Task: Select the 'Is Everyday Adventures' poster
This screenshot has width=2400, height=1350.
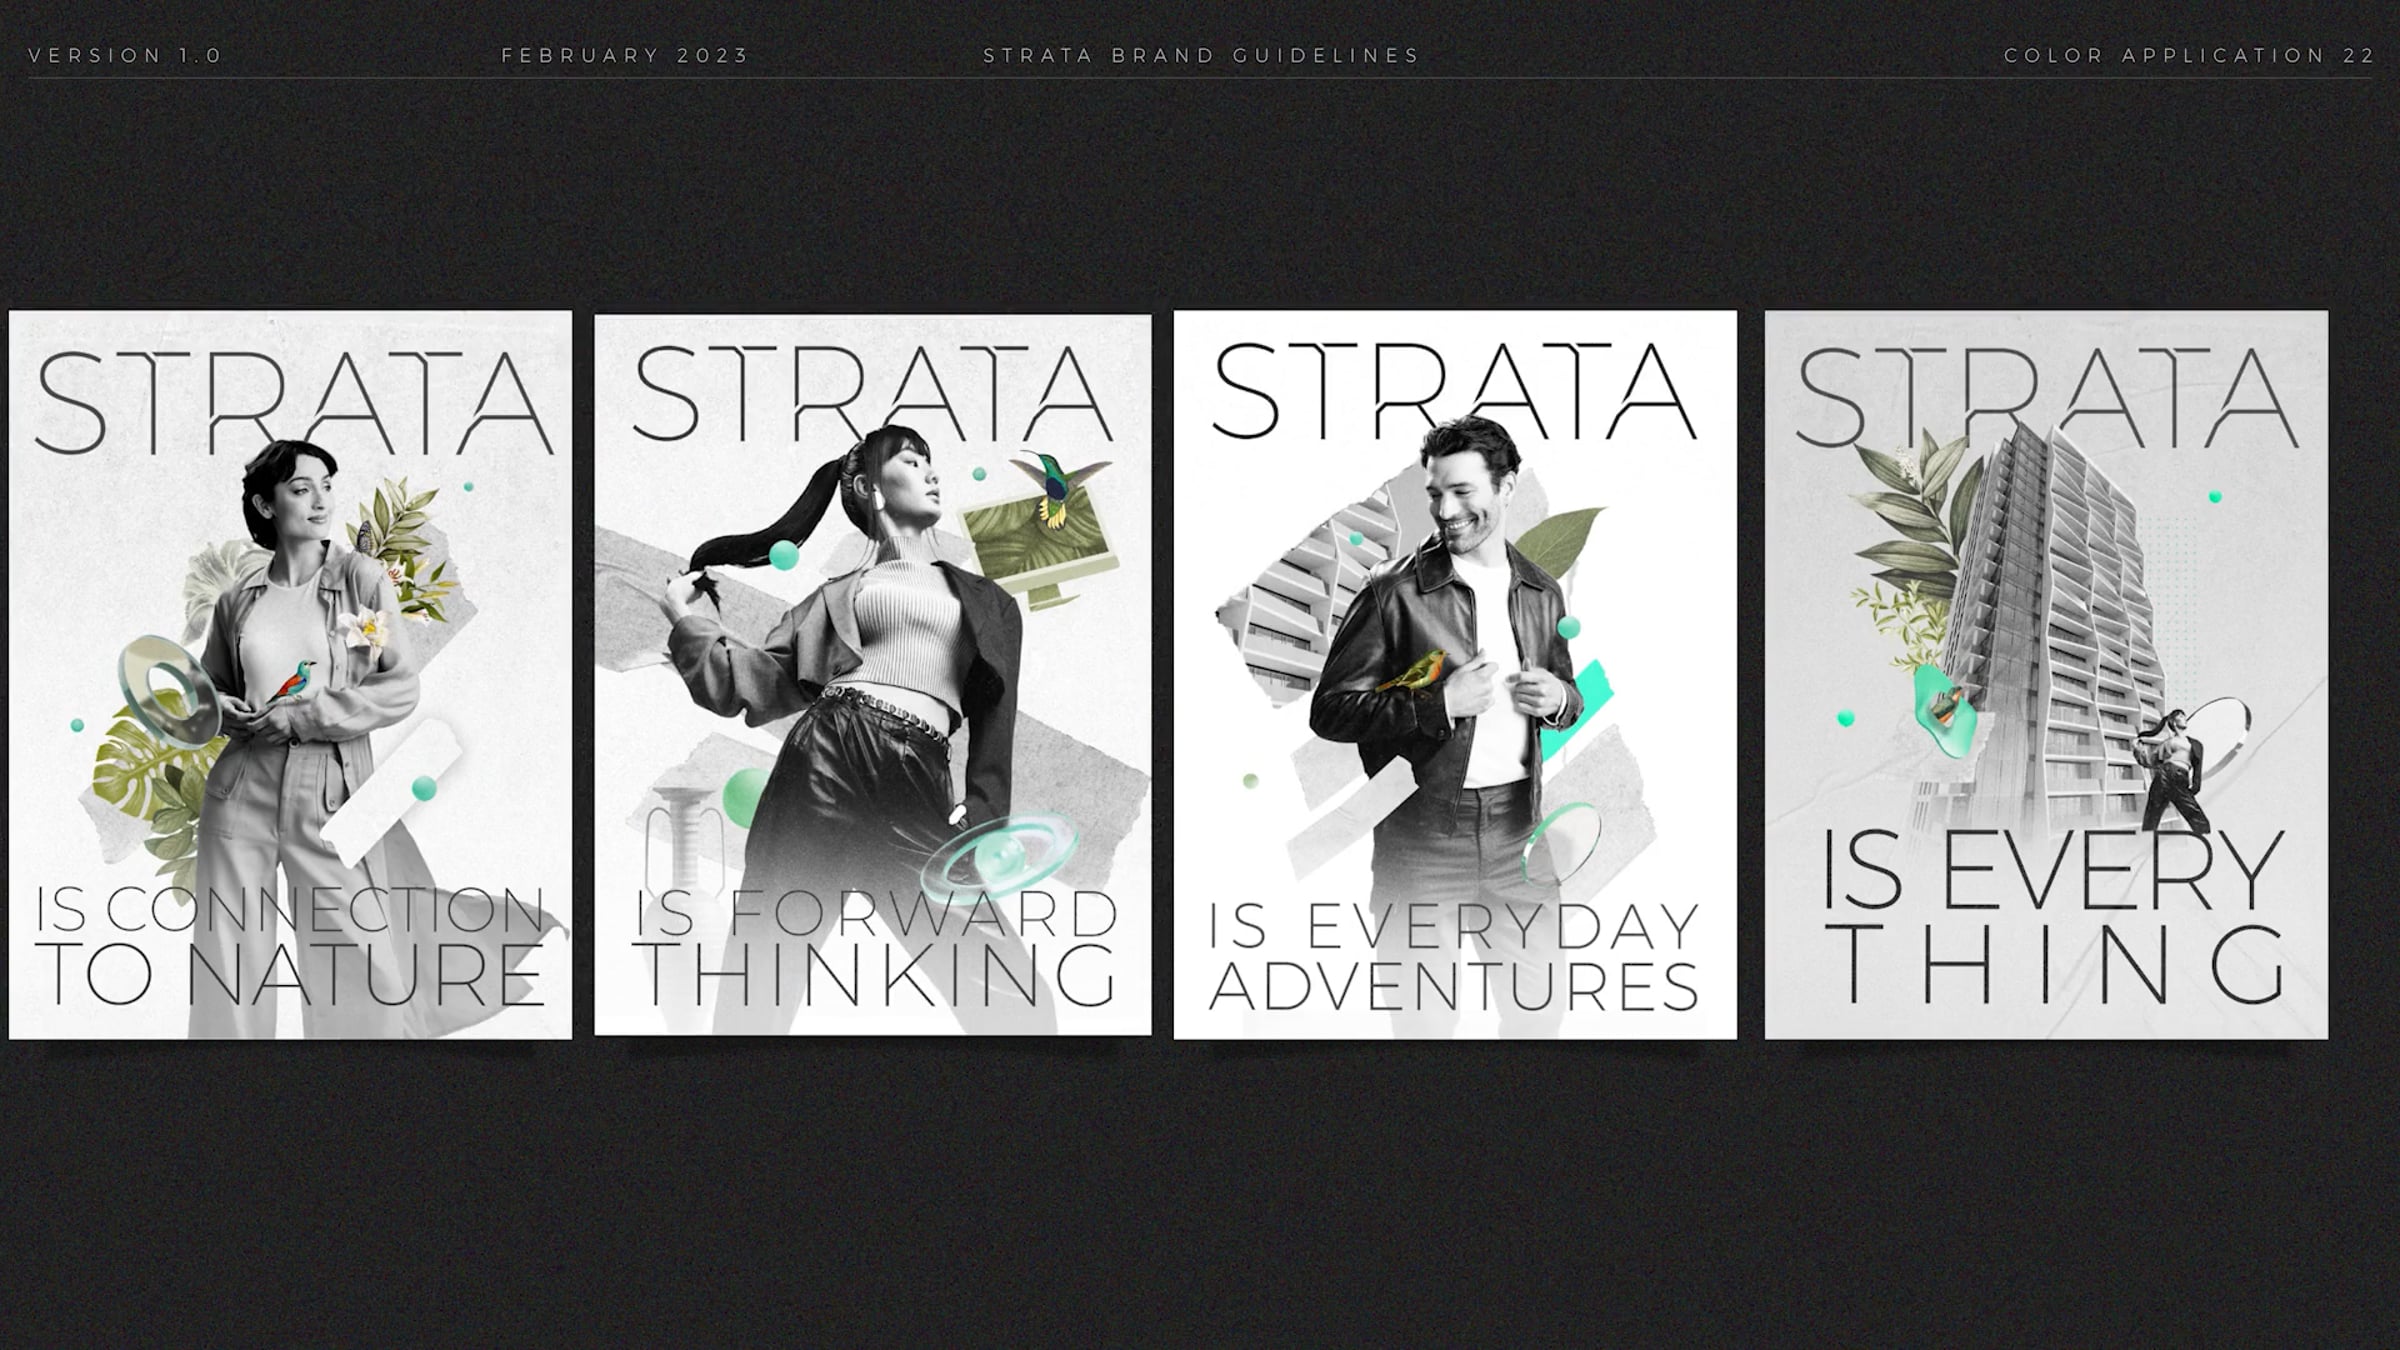Action: (x=1455, y=675)
